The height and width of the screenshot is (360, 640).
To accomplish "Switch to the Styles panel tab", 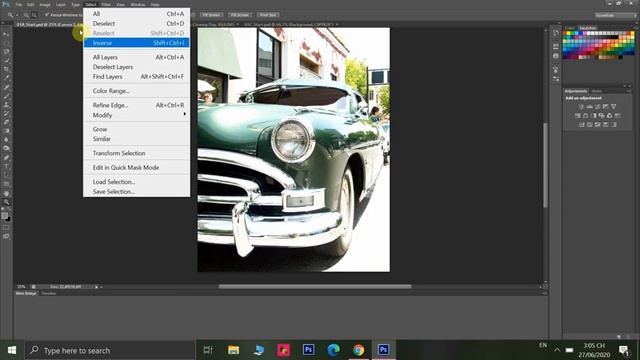I will [x=597, y=91].
